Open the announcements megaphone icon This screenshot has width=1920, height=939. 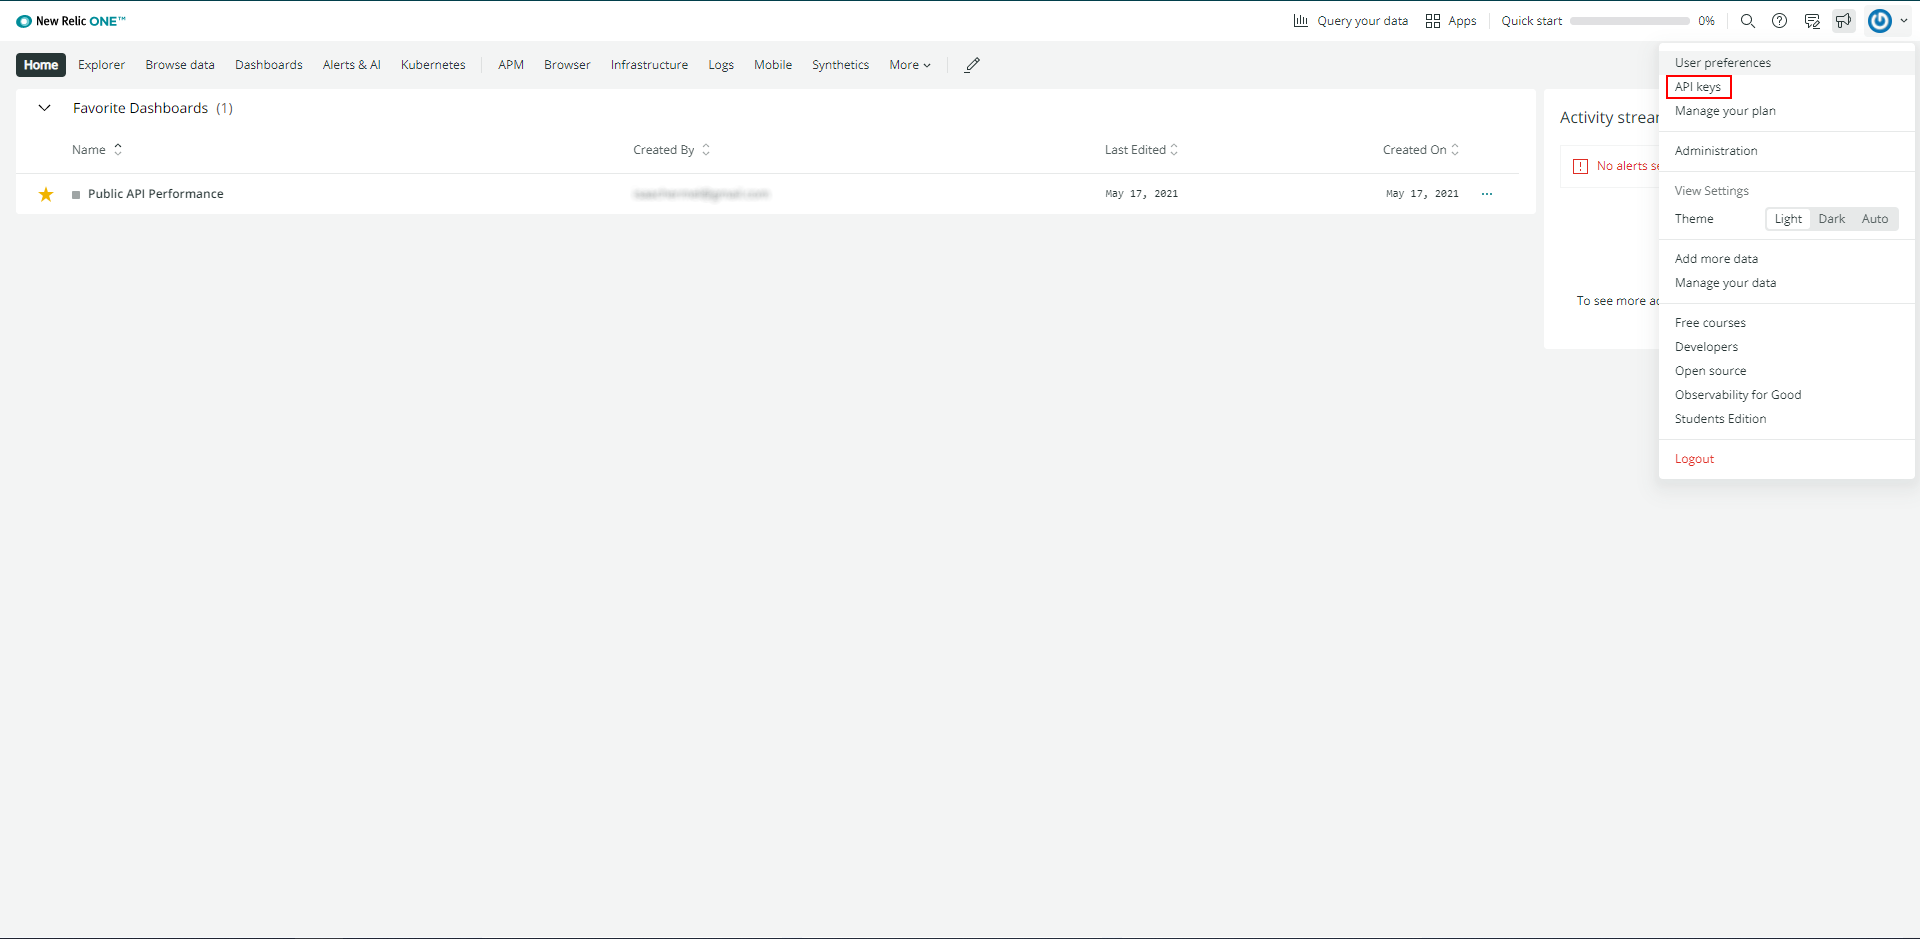tap(1843, 21)
